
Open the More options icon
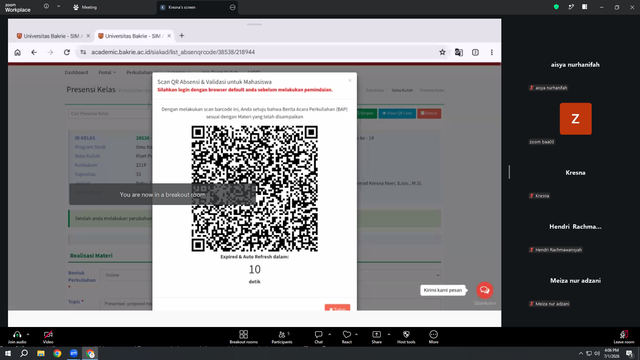(433, 334)
